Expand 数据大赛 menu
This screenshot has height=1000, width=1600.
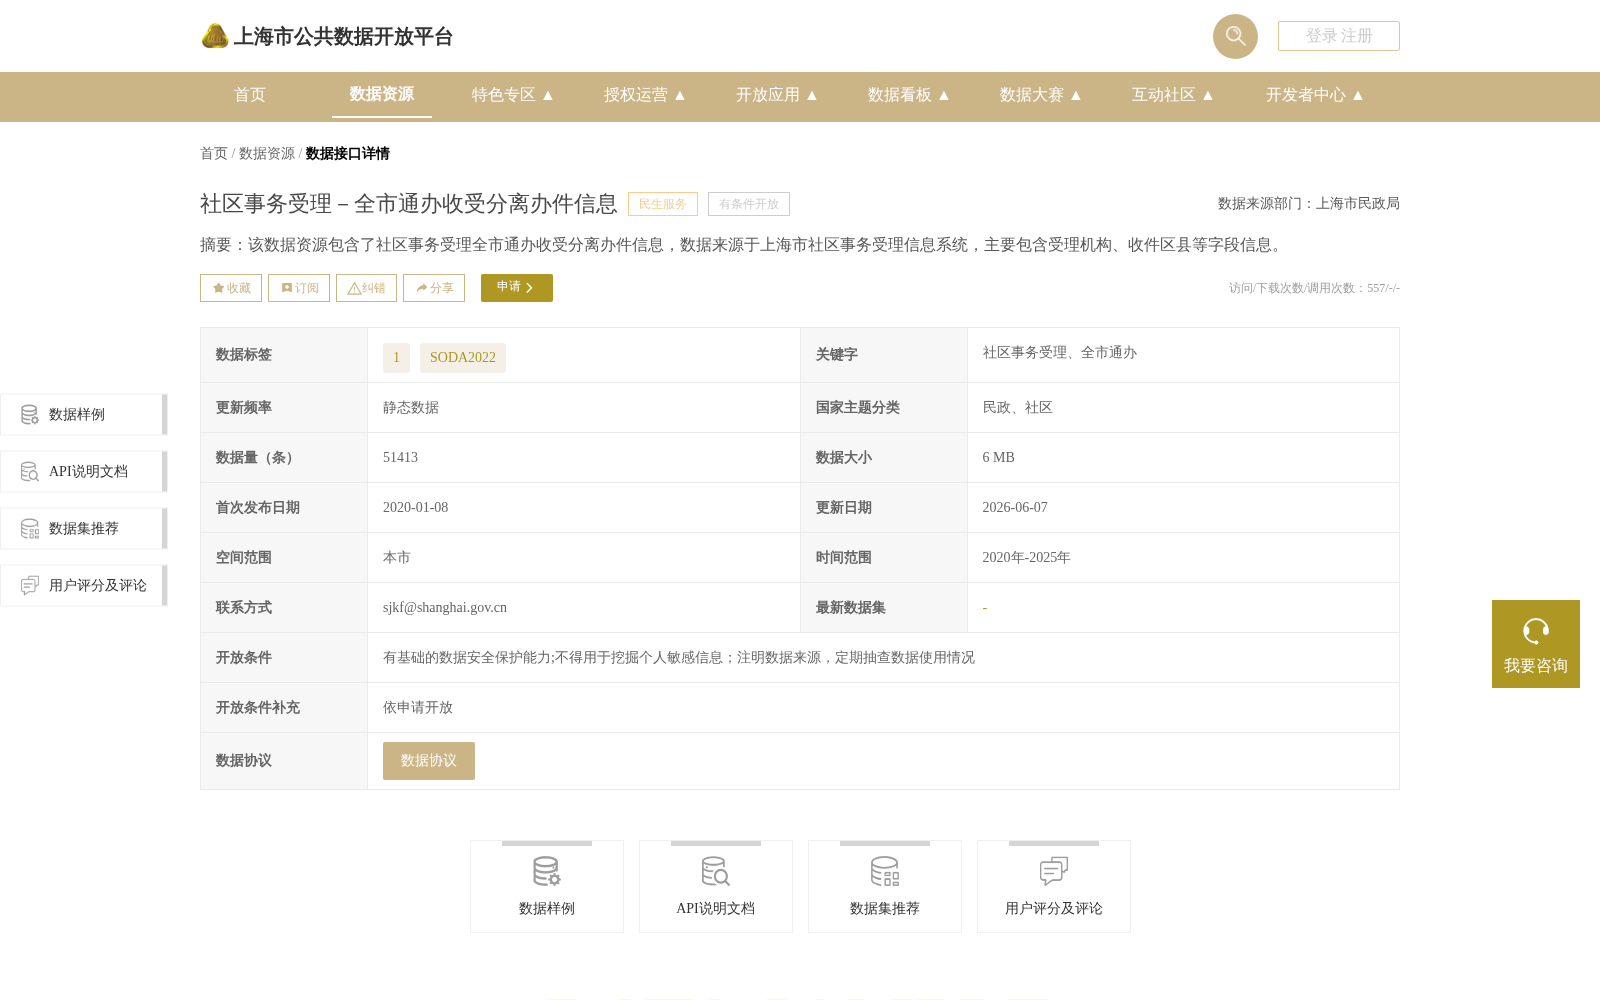1041,95
